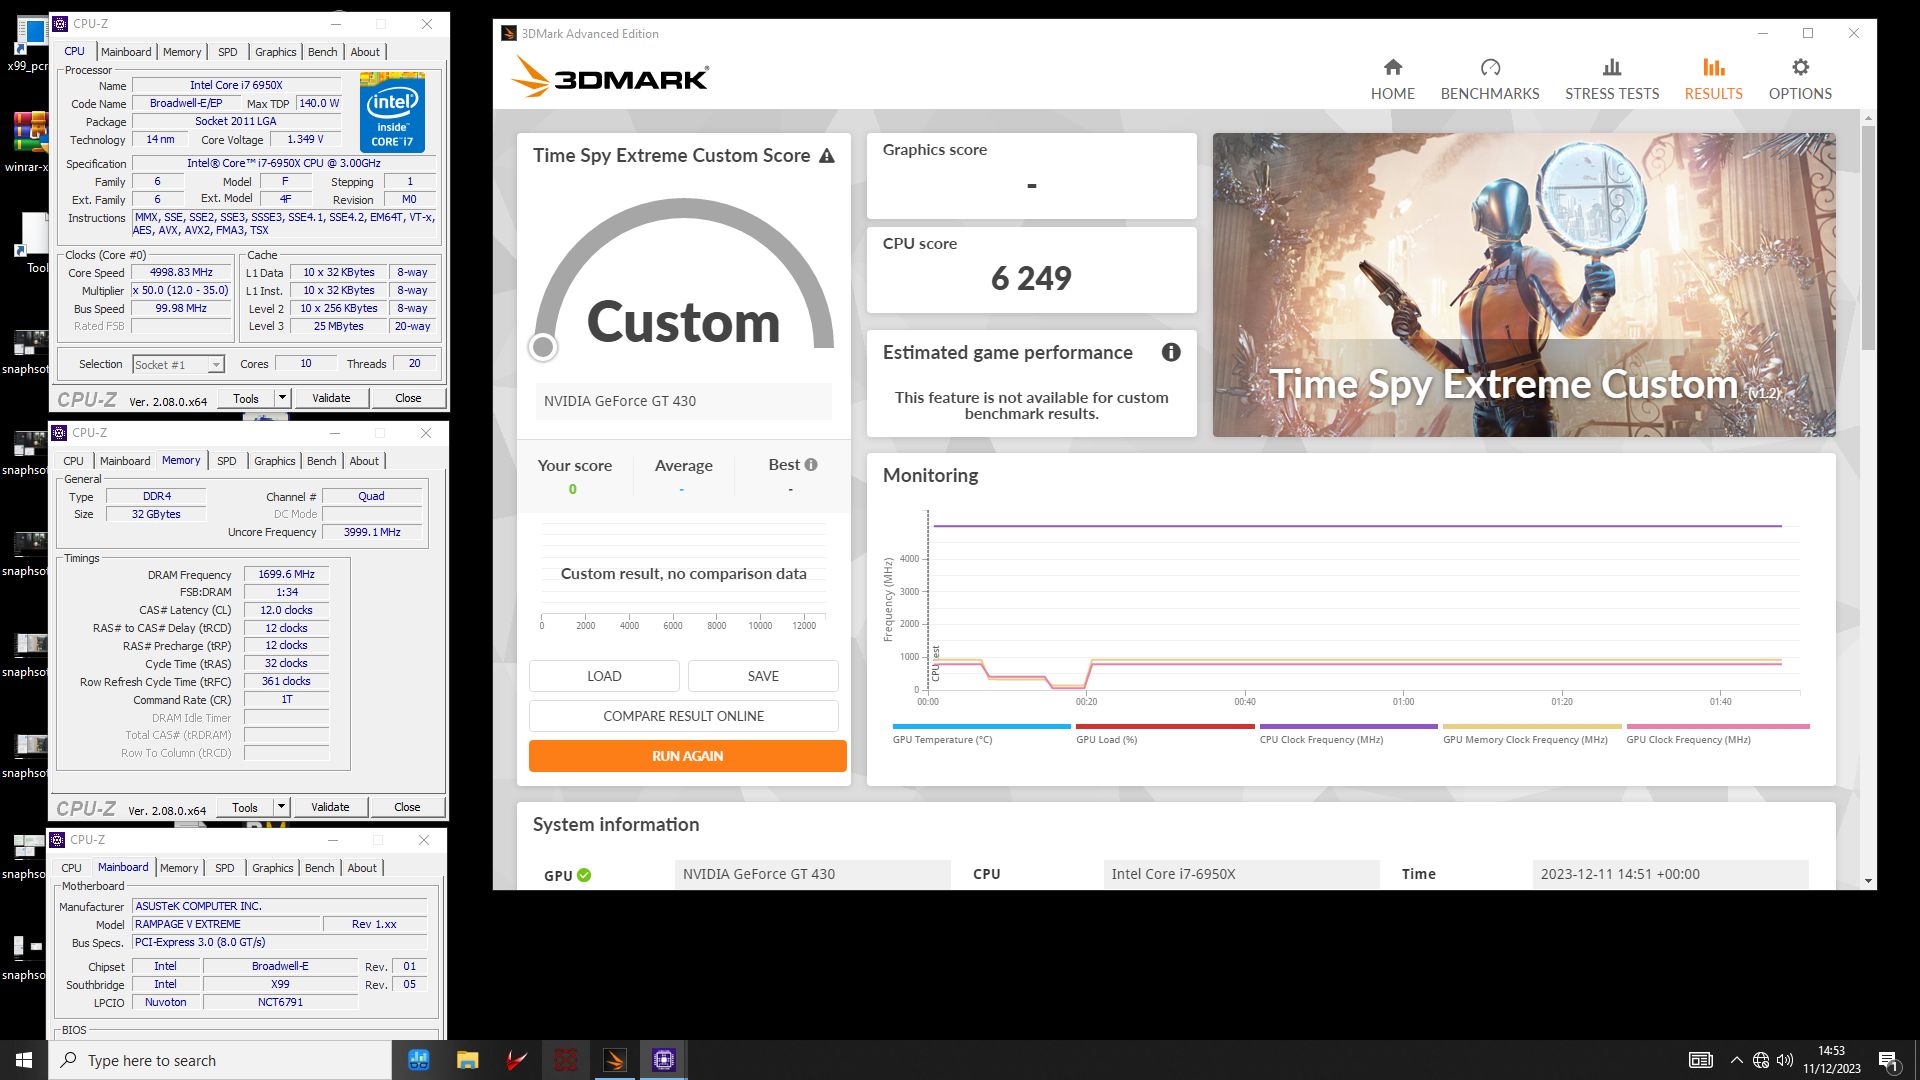This screenshot has width=1920, height=1080.
Task: Toggle CPU Clock Frequency legend
Action: [x=1348, y=734]
